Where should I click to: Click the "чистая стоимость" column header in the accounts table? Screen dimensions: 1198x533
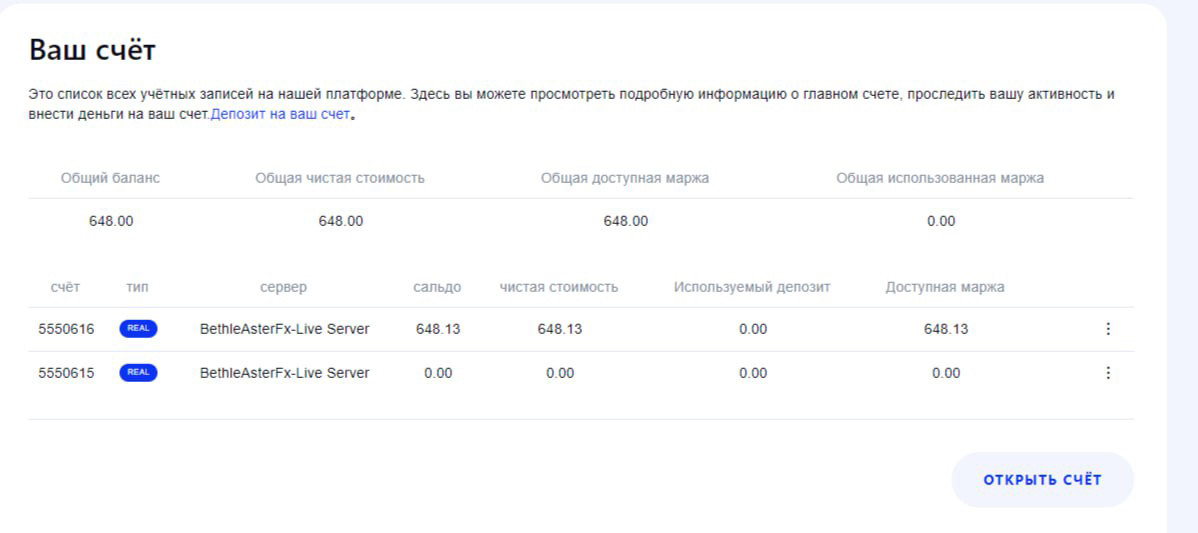(559, 287)
